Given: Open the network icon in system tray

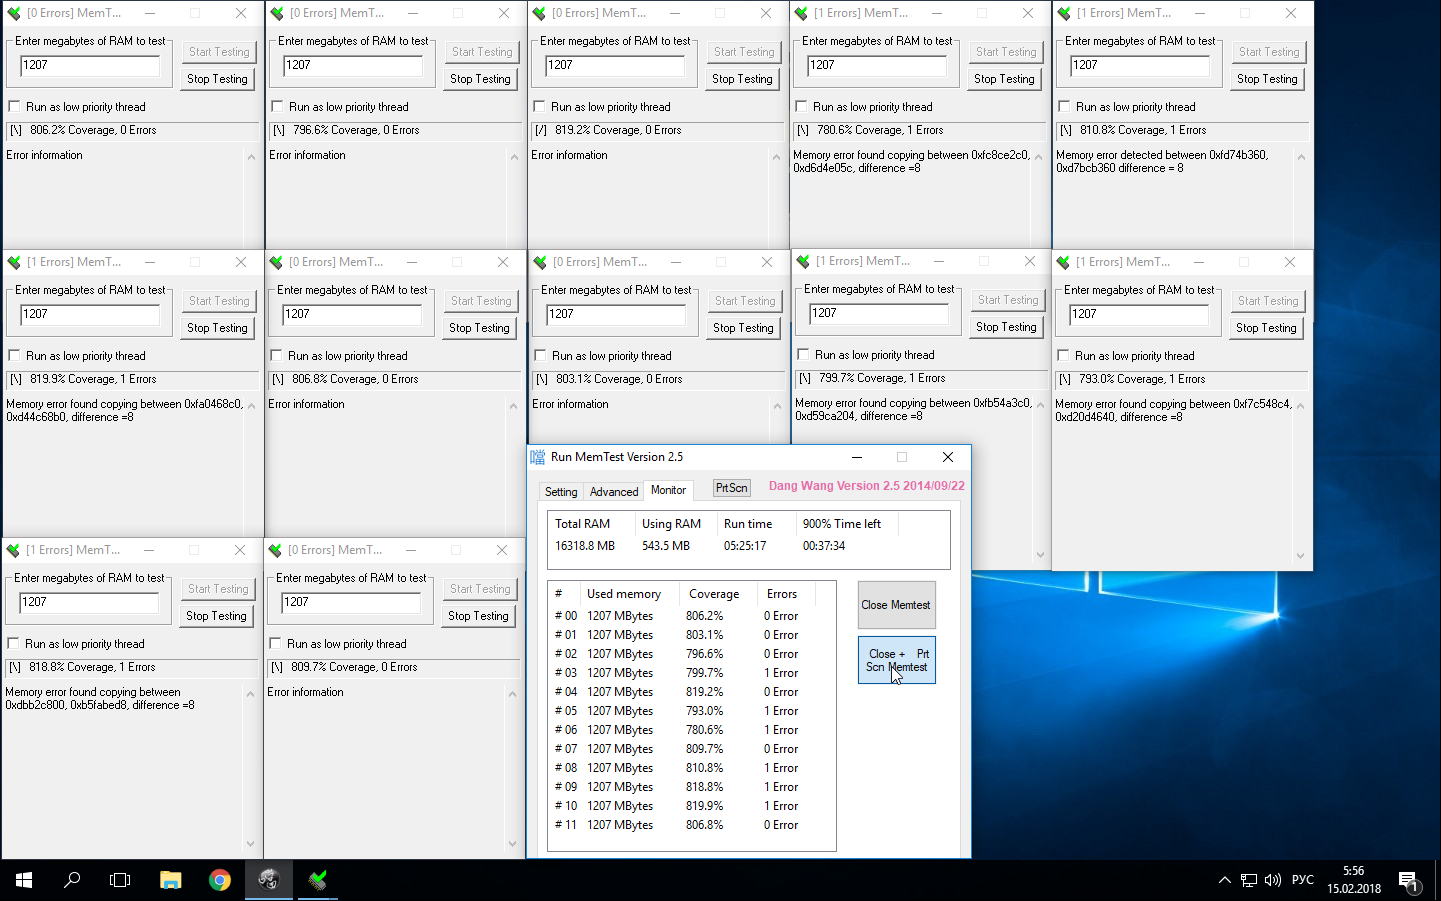Looking at the screenshot, I should tap(1249, 880).
